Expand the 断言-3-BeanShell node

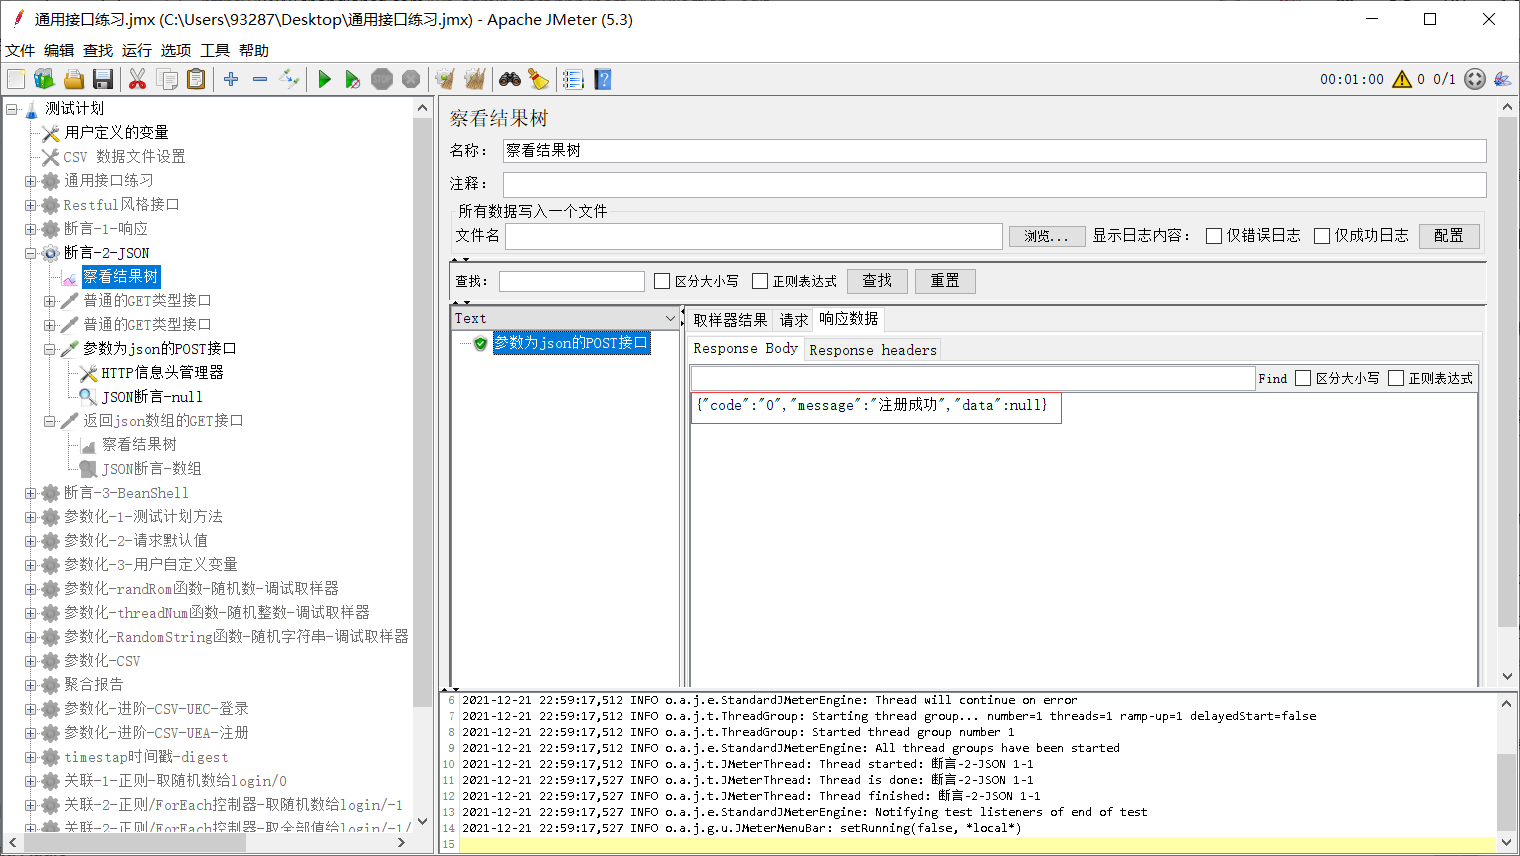click(30, 493)
